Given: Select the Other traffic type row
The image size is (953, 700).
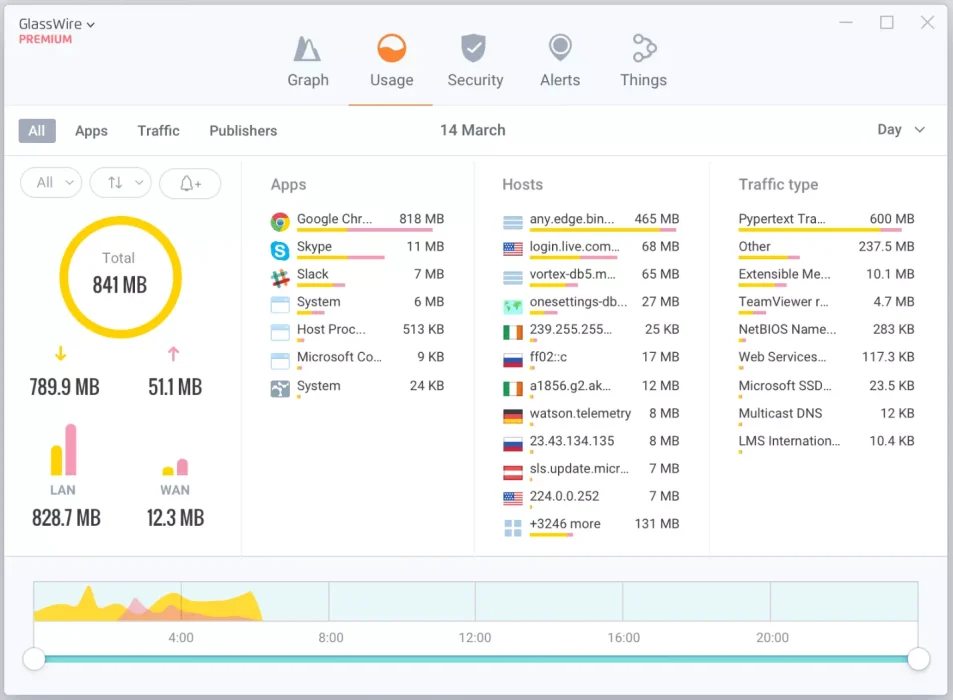Looking at the screenshot, I should tap(827, 249).
